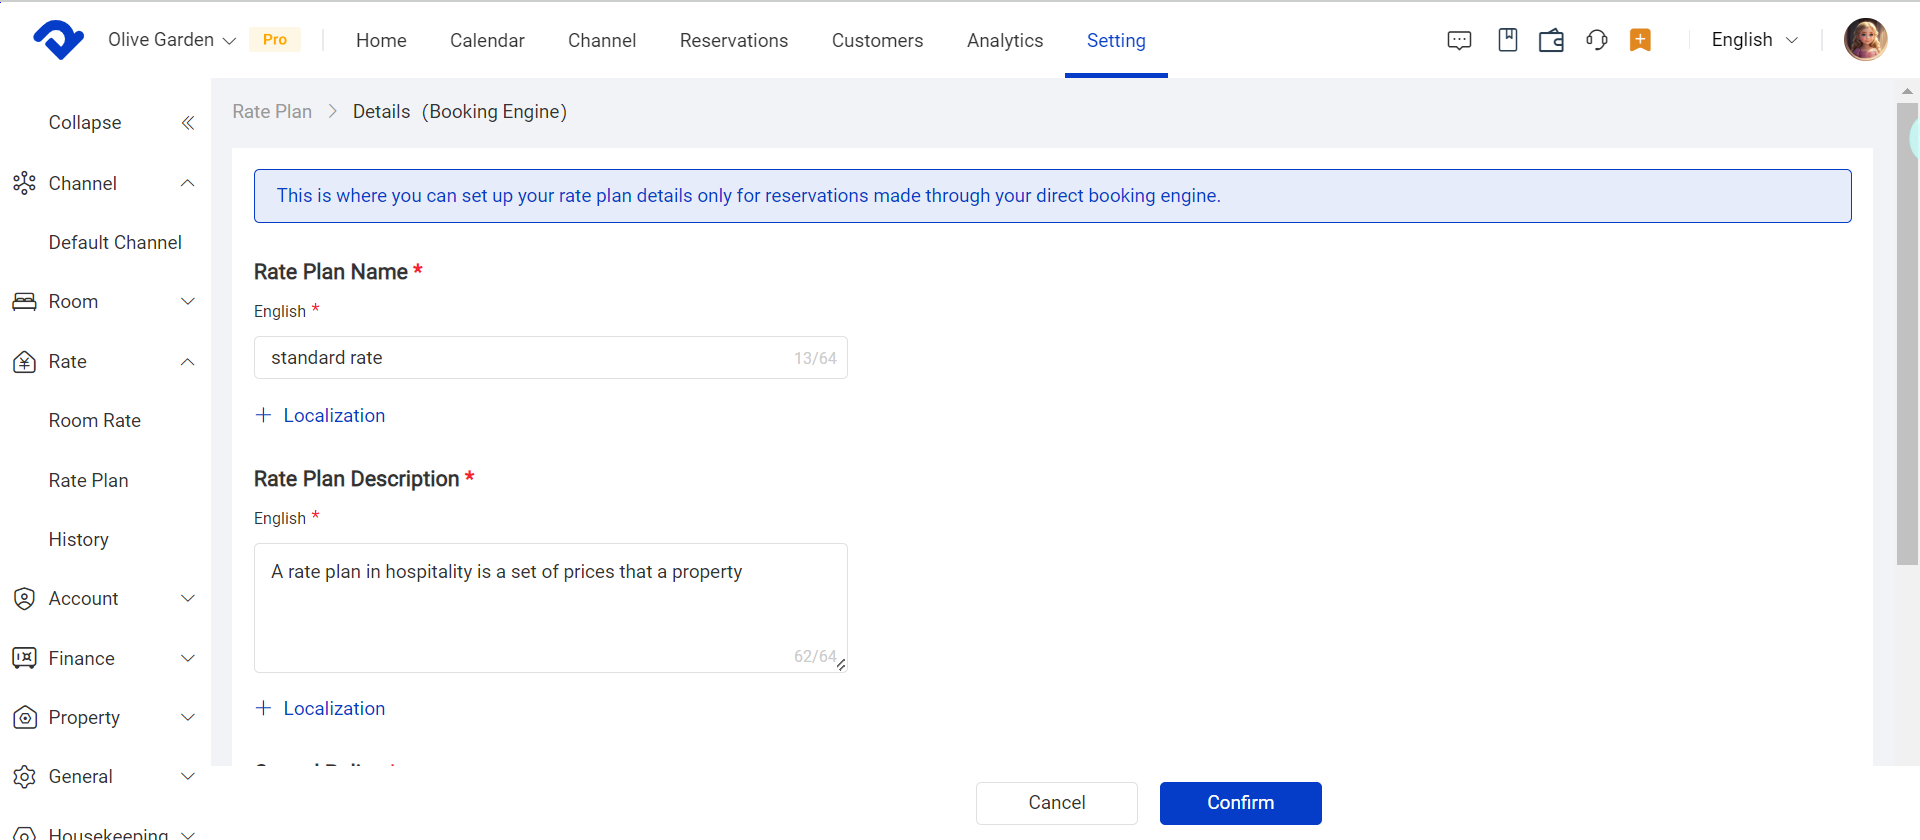Open the Olive Garden property dropdown

coord(171,40)
